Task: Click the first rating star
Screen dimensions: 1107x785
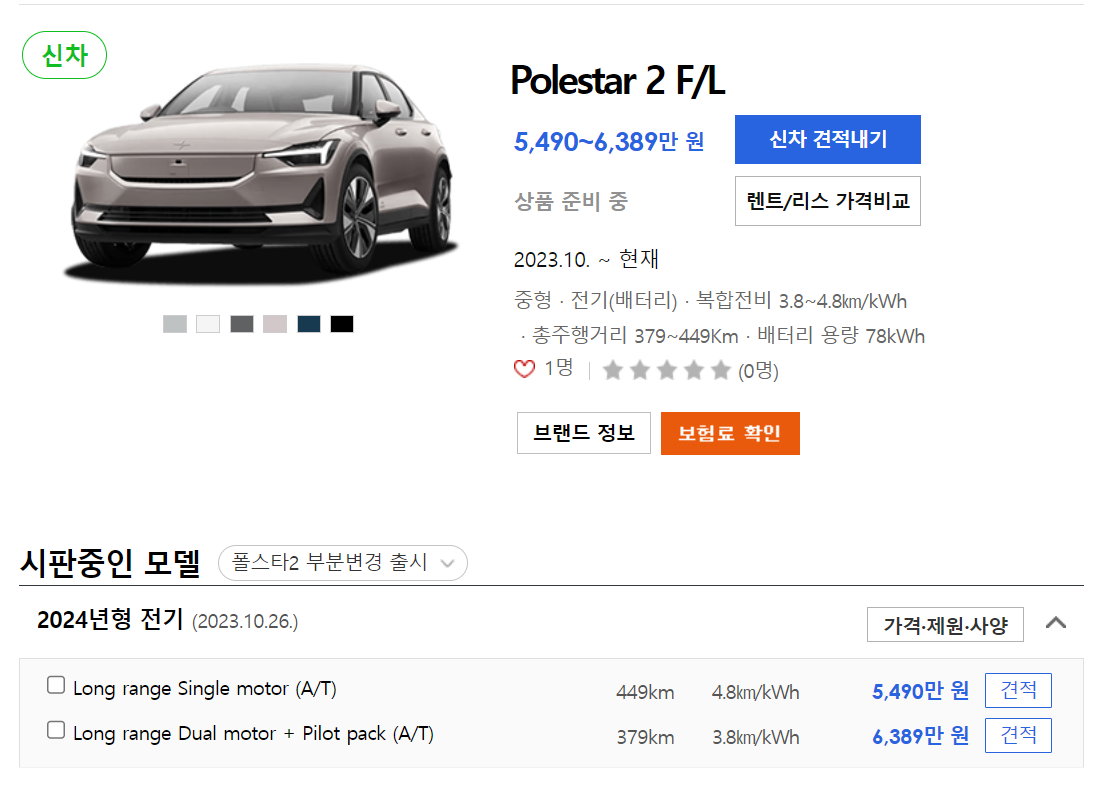Action: 613,370
